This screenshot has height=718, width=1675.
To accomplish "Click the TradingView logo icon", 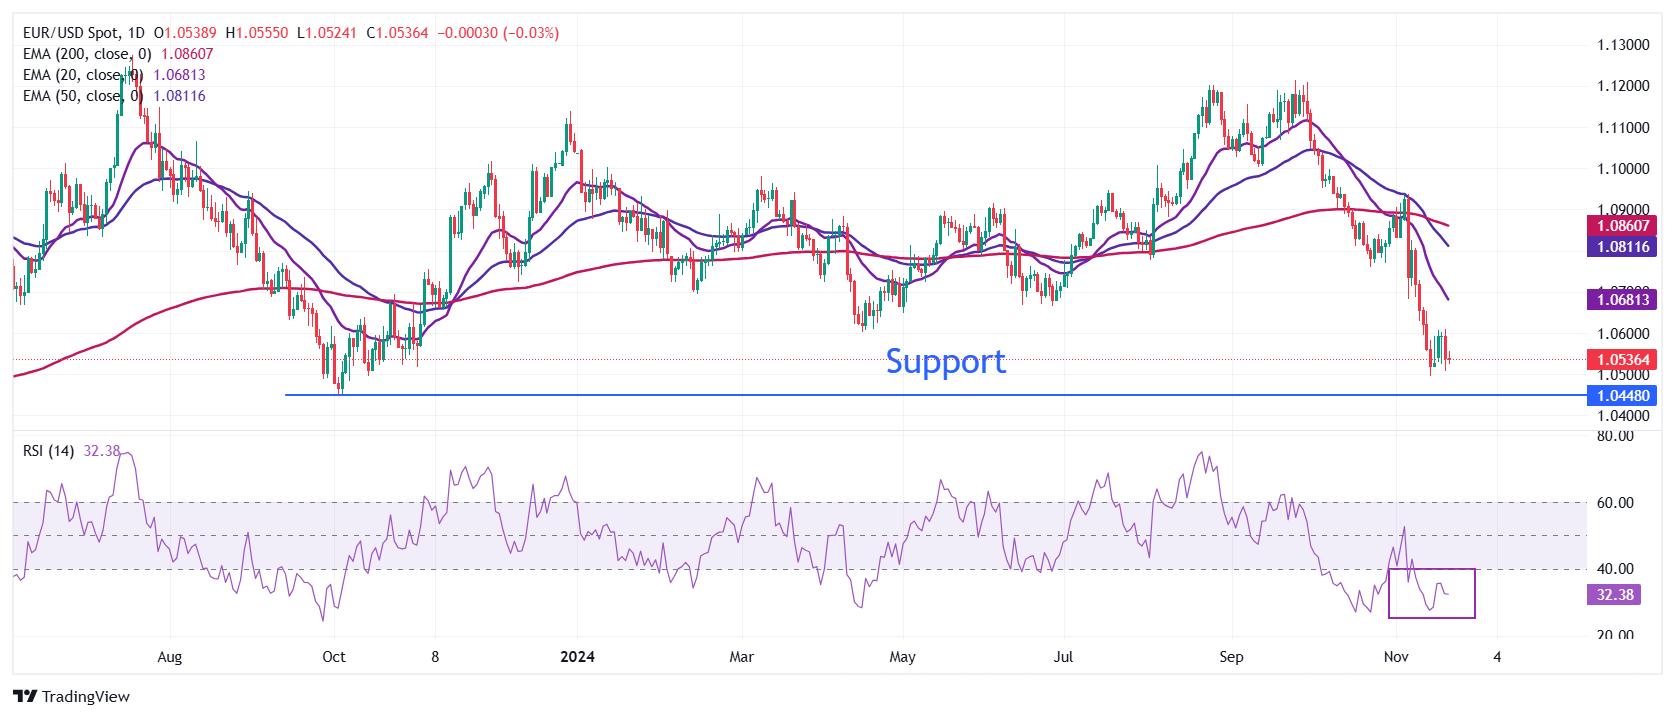I will pos(25,696).
